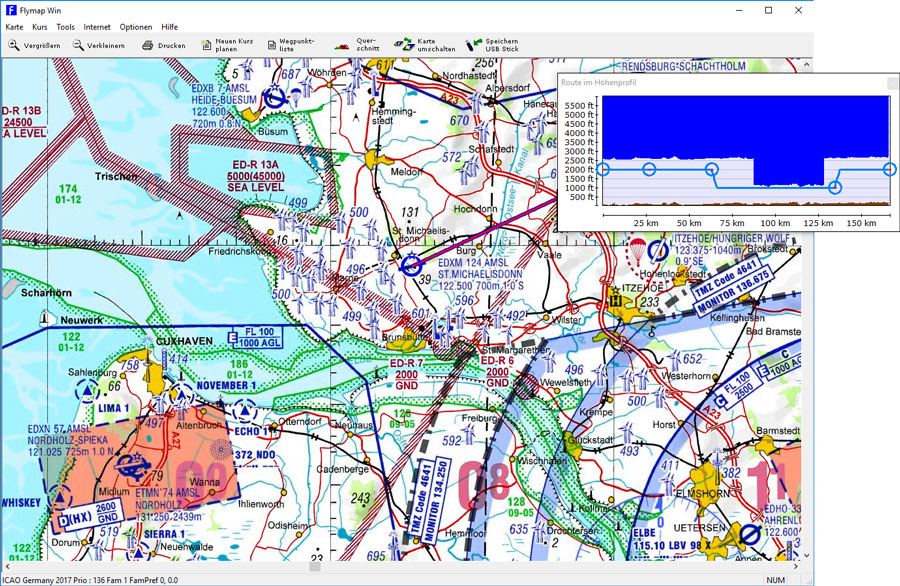Click the D(HX) 2600 GND airspace label
The image size is (900, 586).
90,514
